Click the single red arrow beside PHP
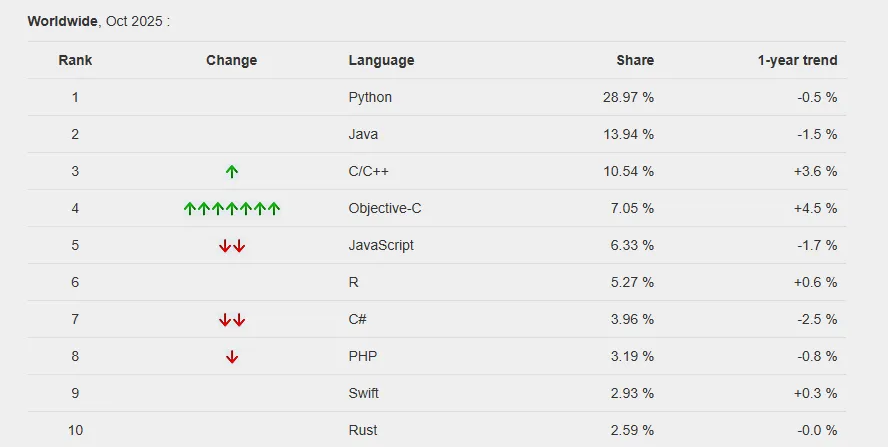This screenshot has width=888, height=447. (232, 357)
